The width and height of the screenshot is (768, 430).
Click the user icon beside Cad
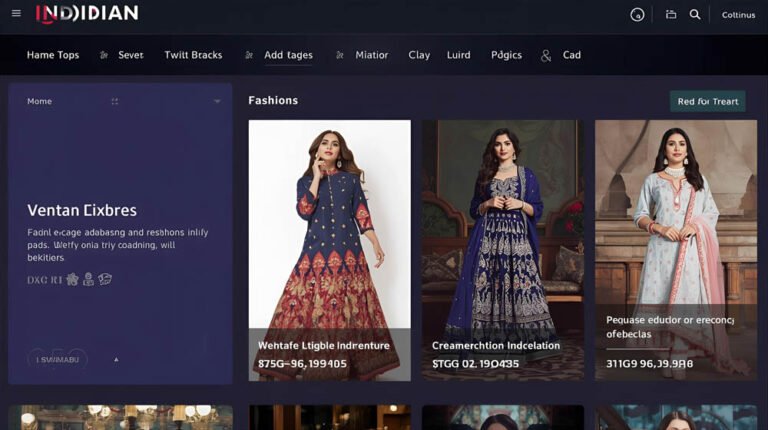546,56
